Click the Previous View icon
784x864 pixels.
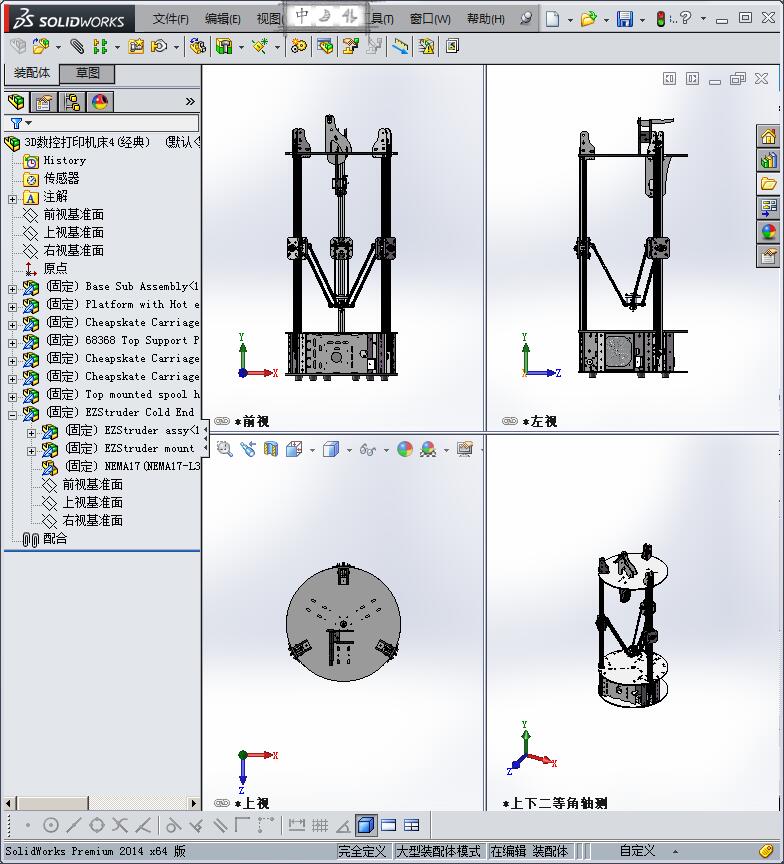coord(248,449)
